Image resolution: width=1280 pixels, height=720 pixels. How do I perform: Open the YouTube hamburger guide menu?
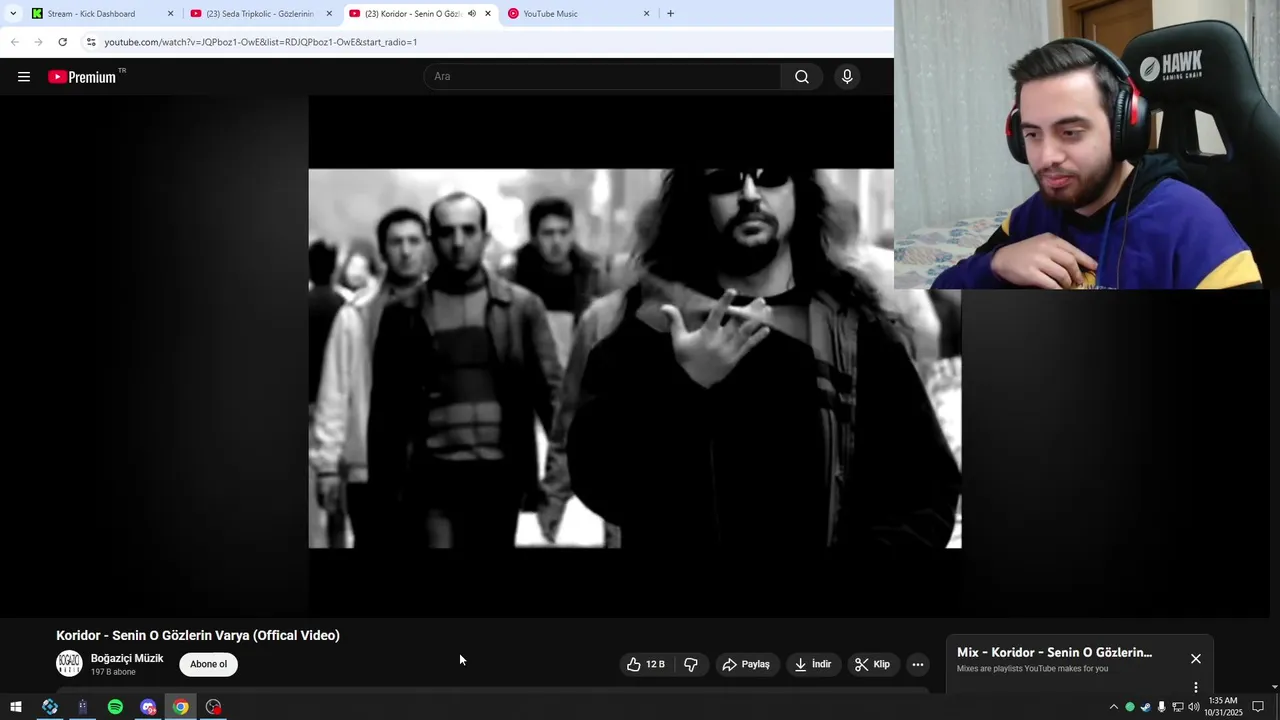(x=24, y=77)
